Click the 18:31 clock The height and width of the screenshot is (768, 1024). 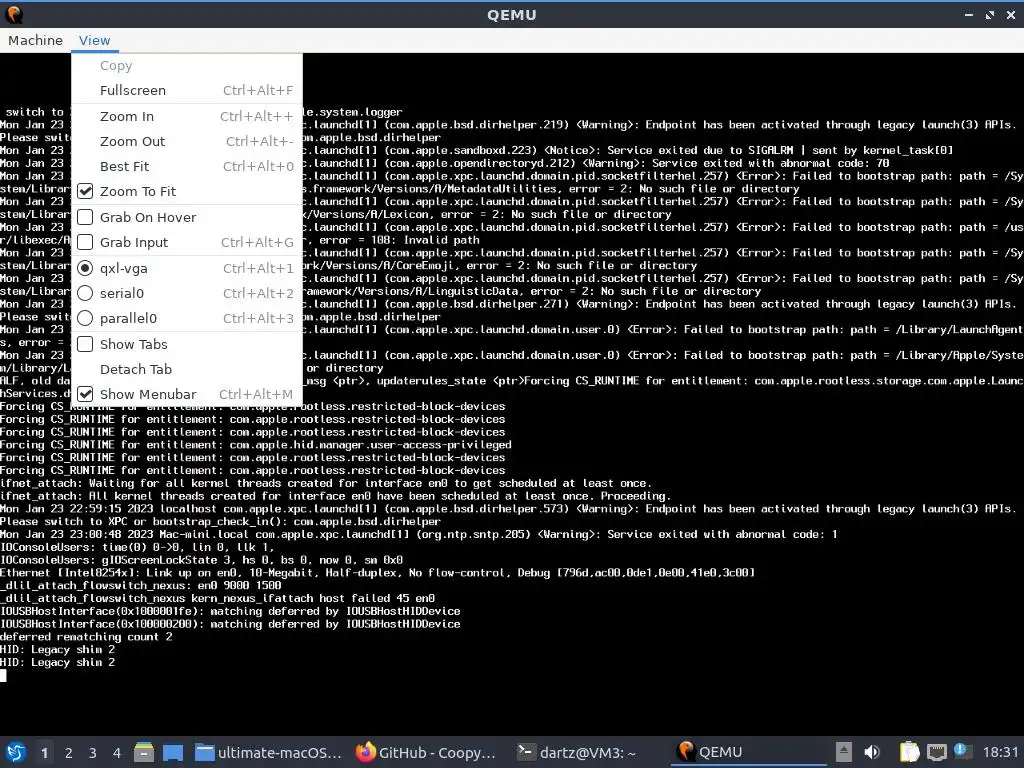tap(1000, 752)
